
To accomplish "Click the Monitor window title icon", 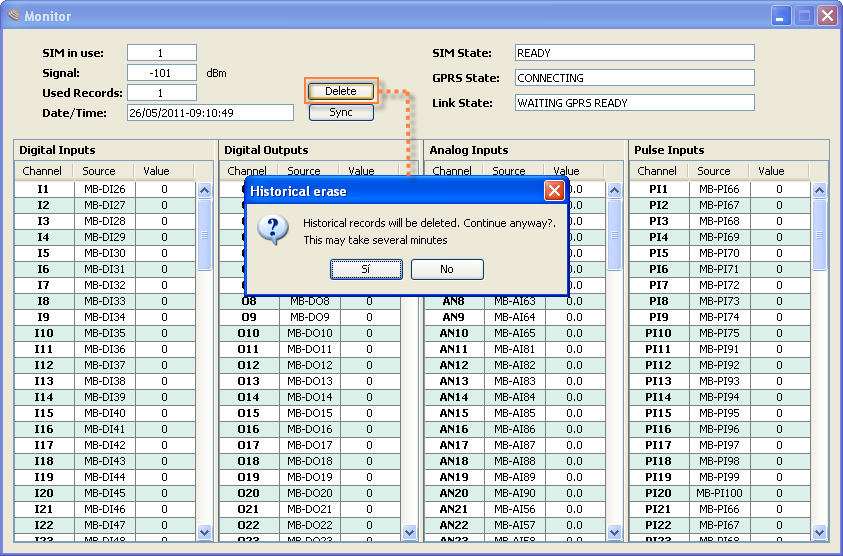I will (14, 16).
